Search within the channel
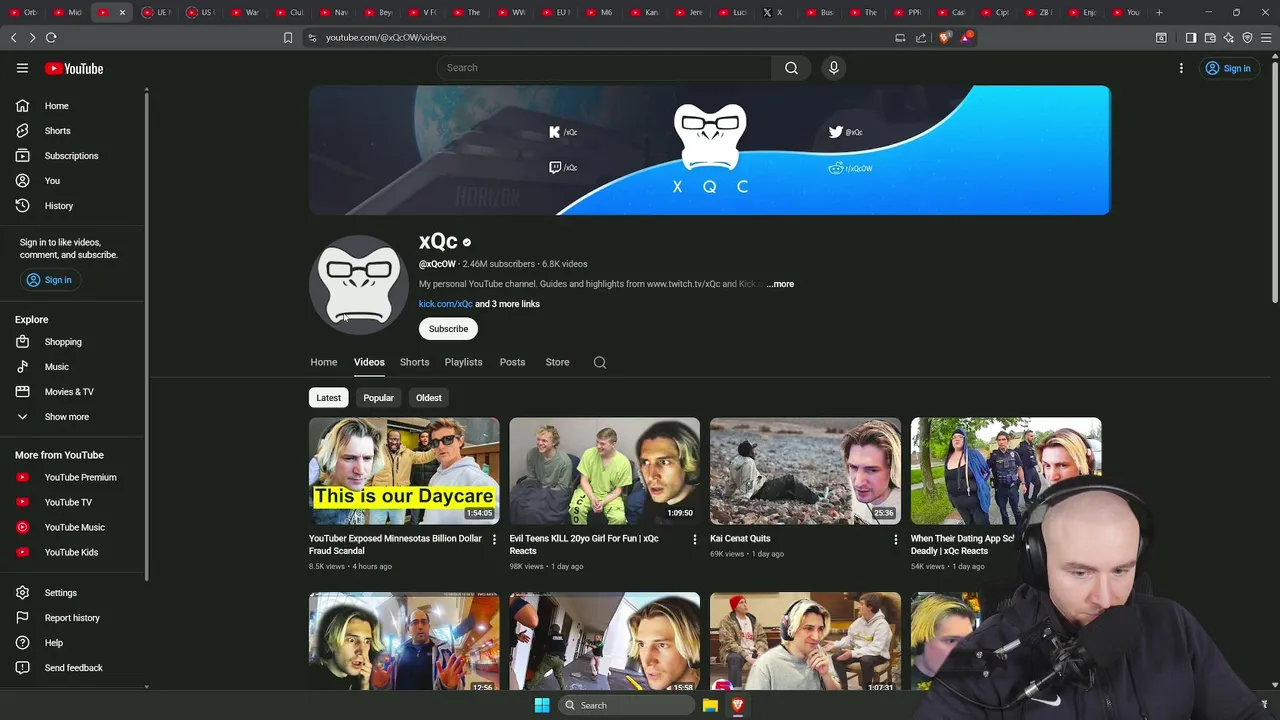Screen dimensions: 1280x720 pos(600,363)
